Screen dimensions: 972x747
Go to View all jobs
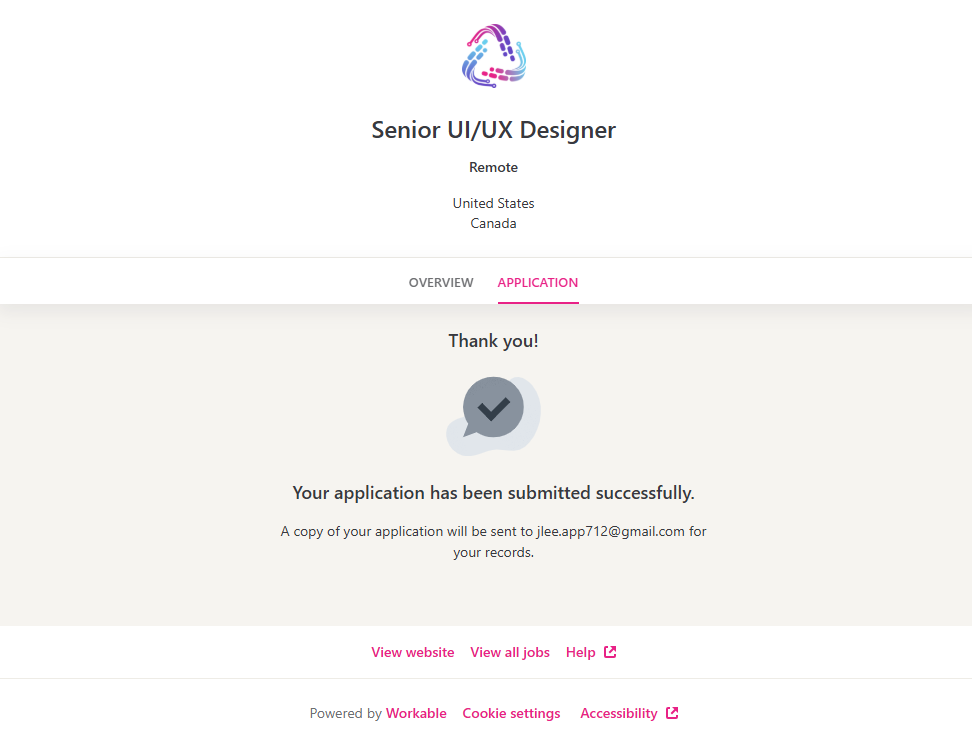click(510, 652)
